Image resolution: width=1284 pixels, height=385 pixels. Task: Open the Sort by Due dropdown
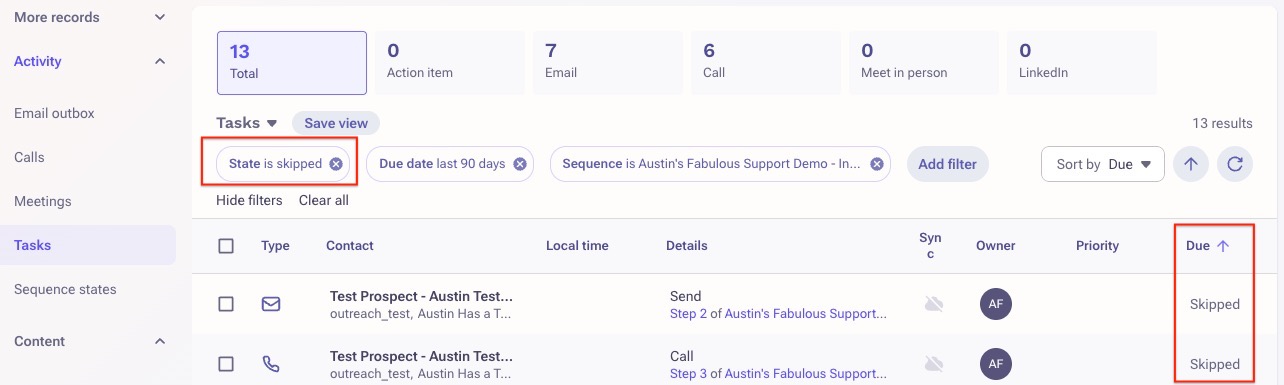pos(1103,164)
